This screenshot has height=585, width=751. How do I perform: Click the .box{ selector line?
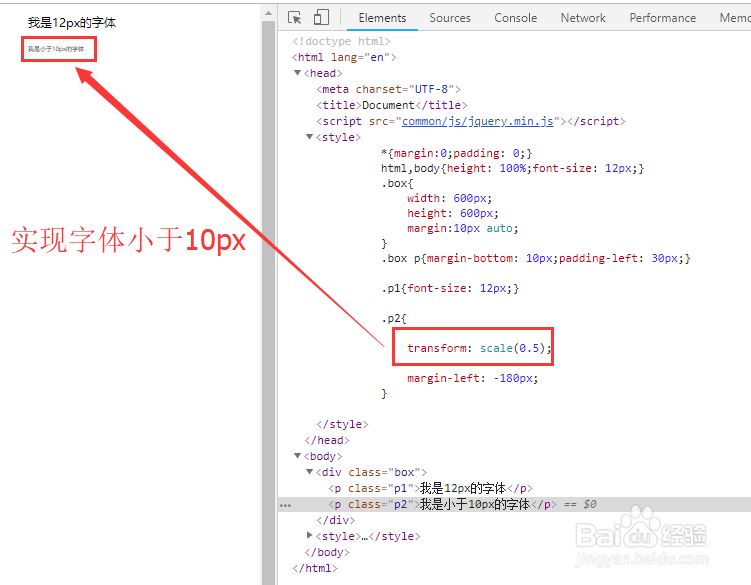[397, 183]
